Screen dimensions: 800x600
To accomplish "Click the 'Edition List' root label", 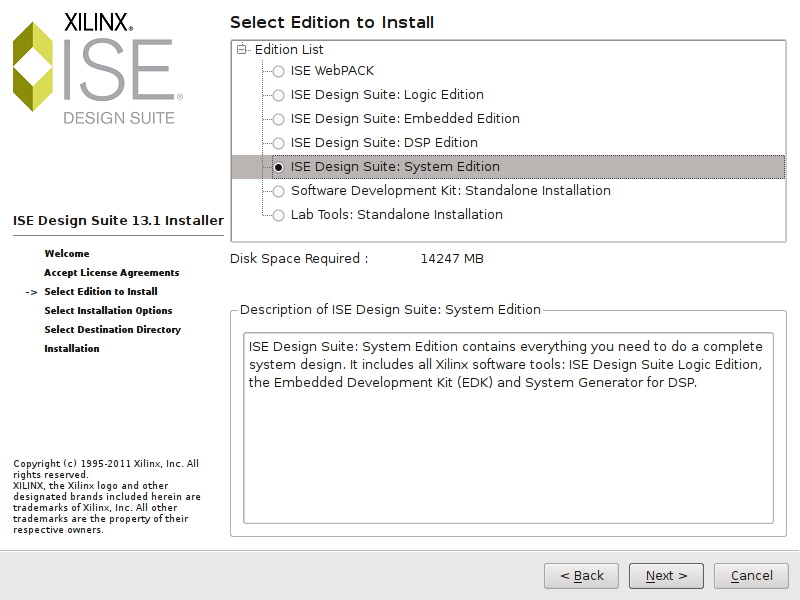I will coord(289,49).
